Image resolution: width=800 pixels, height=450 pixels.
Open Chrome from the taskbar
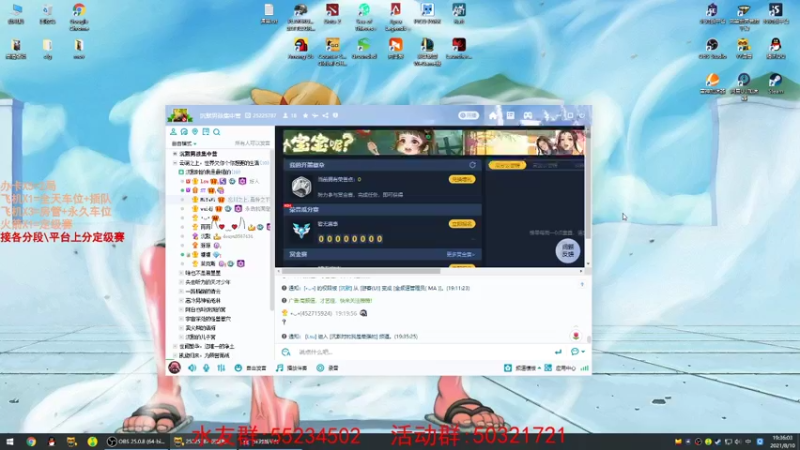coord(31,441)
